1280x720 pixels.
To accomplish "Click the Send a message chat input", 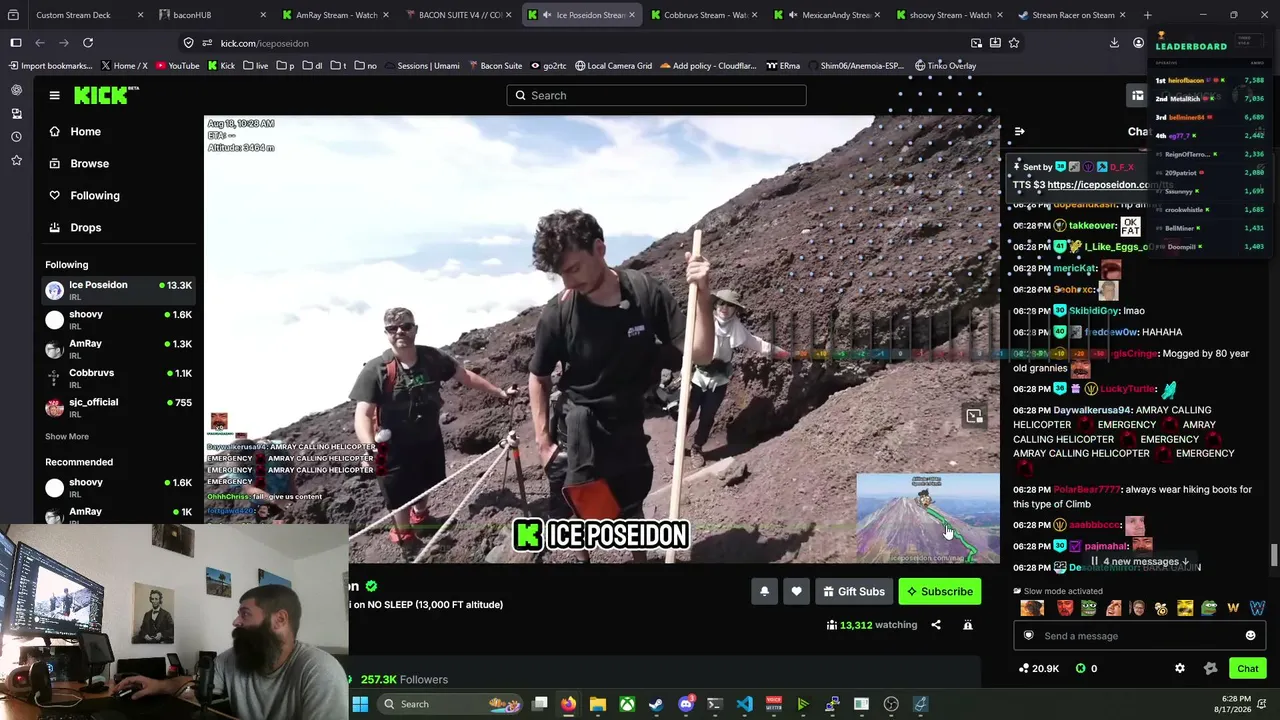I will pos(1140,636).
